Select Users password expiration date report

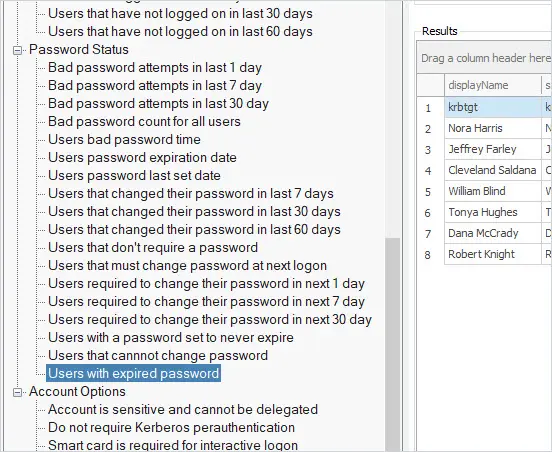[x=142, y=158]
